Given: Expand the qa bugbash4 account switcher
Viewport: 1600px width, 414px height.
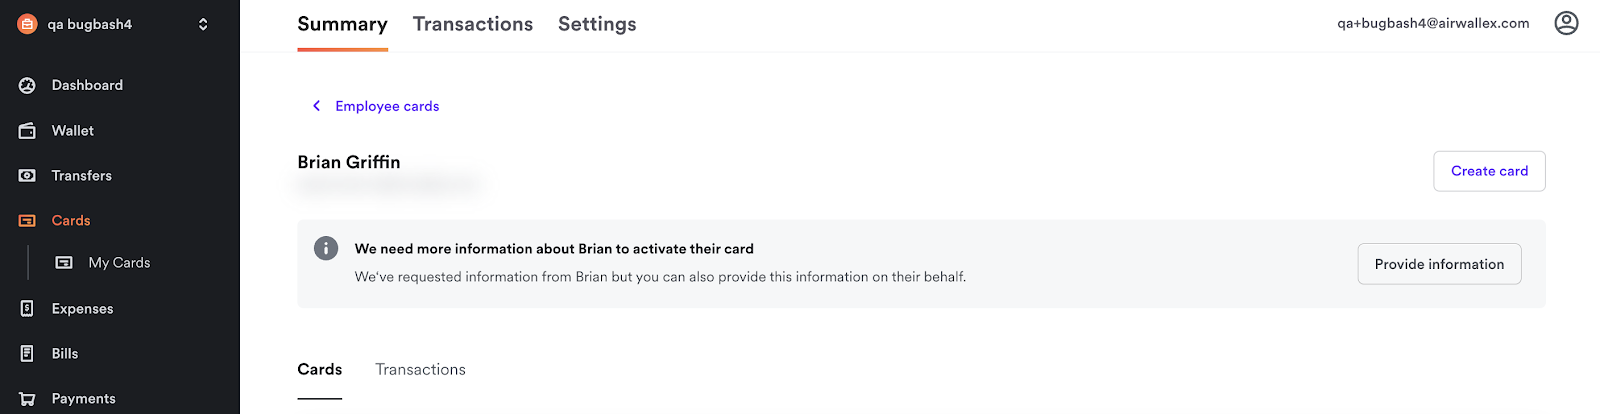Looking at the screenshot, I should point(203,24).
